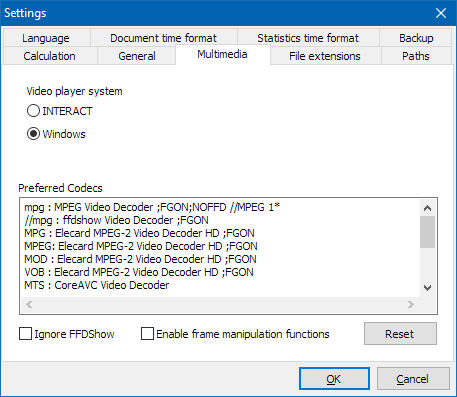Click horizontal scroll right arrow in codecs
Image resolution: width=457 pixels, height=397 pixels.
click(411, 304)
